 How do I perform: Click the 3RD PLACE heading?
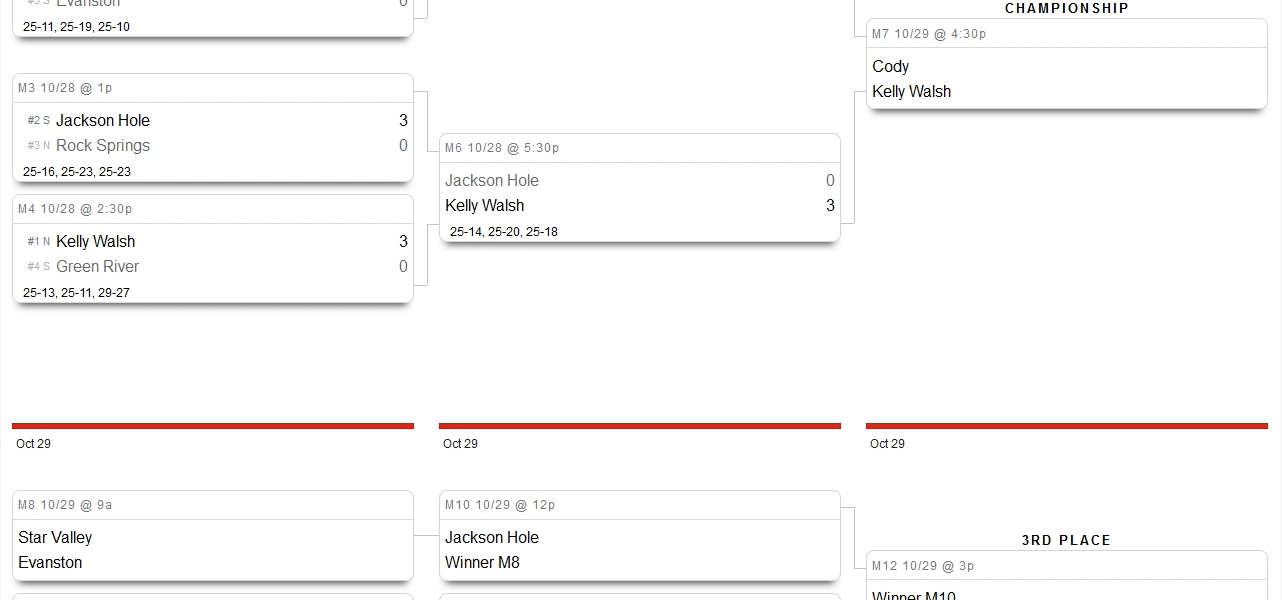pos(1066,540)
